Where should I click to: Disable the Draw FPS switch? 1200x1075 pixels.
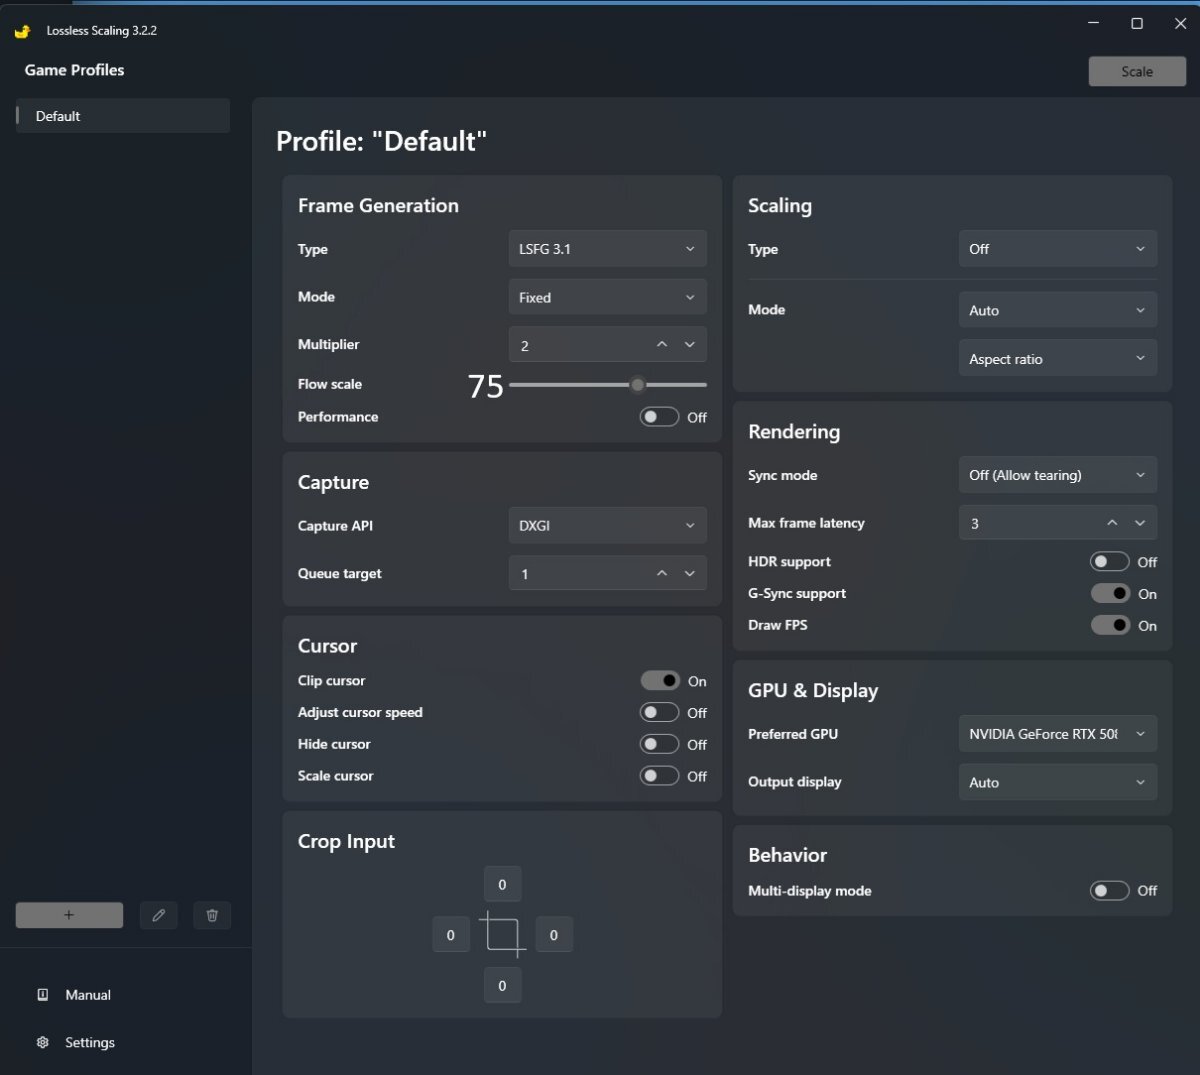[x=1109, y=625]
